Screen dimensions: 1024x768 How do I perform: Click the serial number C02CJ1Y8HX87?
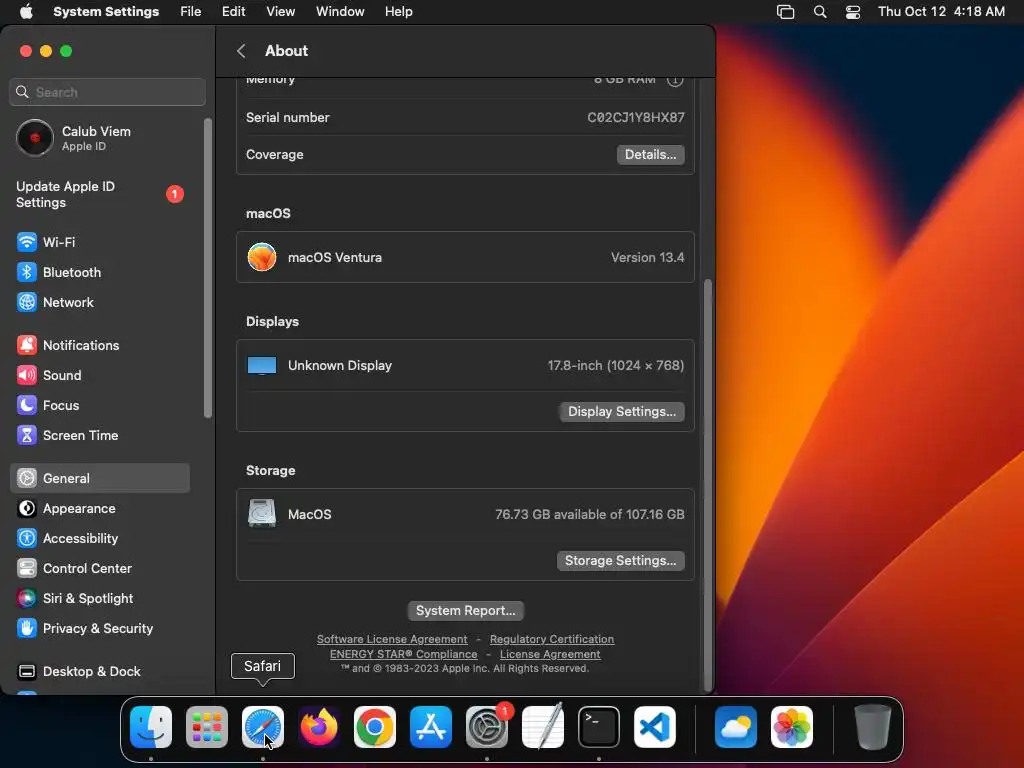tap(635, 118)
